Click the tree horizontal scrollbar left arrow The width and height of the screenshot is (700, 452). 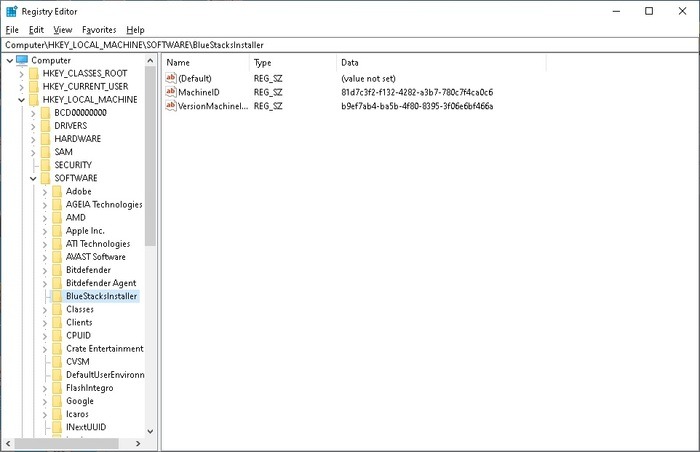(x=8, y=444)
